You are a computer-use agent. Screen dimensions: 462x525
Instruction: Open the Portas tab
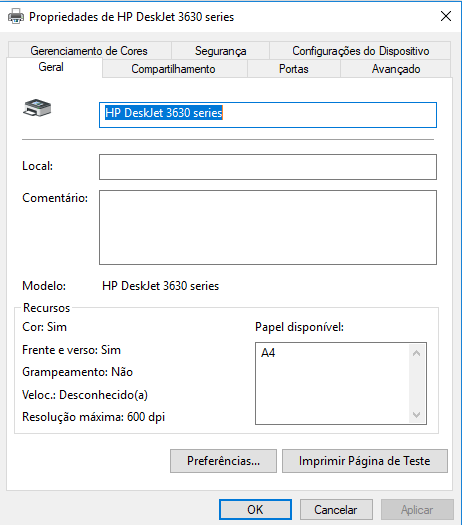tap(294, 69)
